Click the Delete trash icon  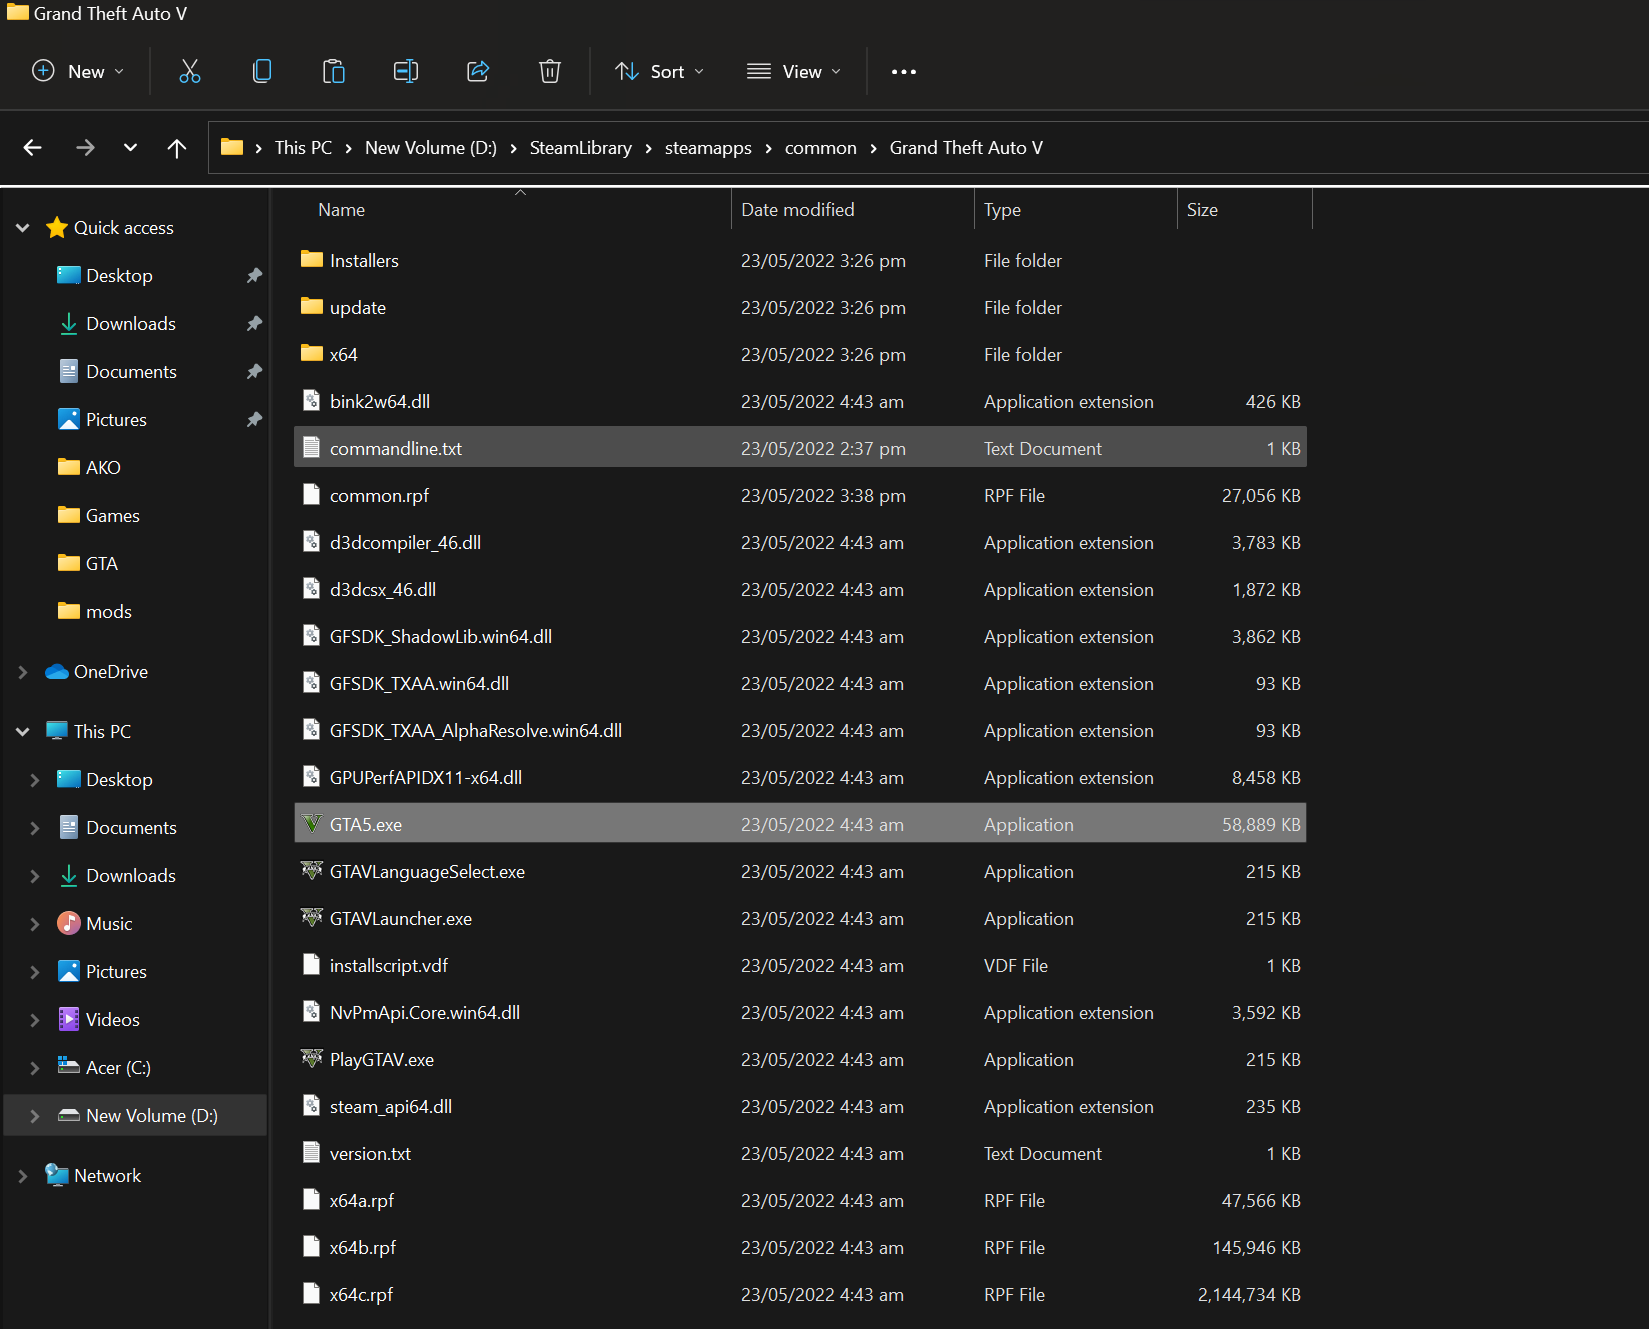click(550, 71)
